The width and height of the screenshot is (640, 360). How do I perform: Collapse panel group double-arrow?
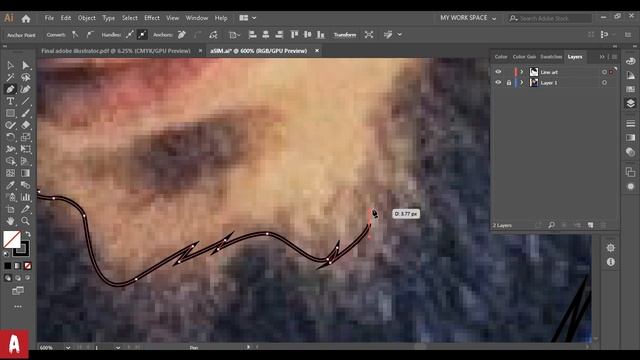pos(602,57)
